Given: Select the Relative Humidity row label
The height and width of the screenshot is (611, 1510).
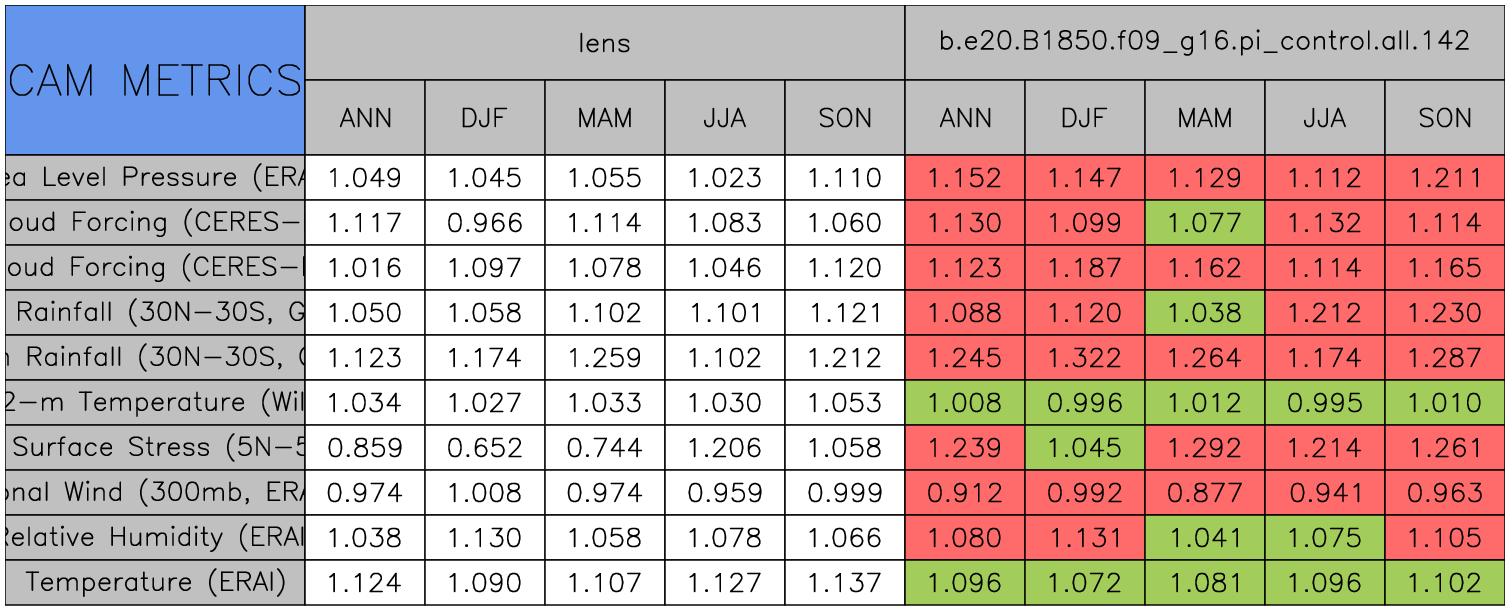Looking at the screenshot, I should click(x=155, y=537).
